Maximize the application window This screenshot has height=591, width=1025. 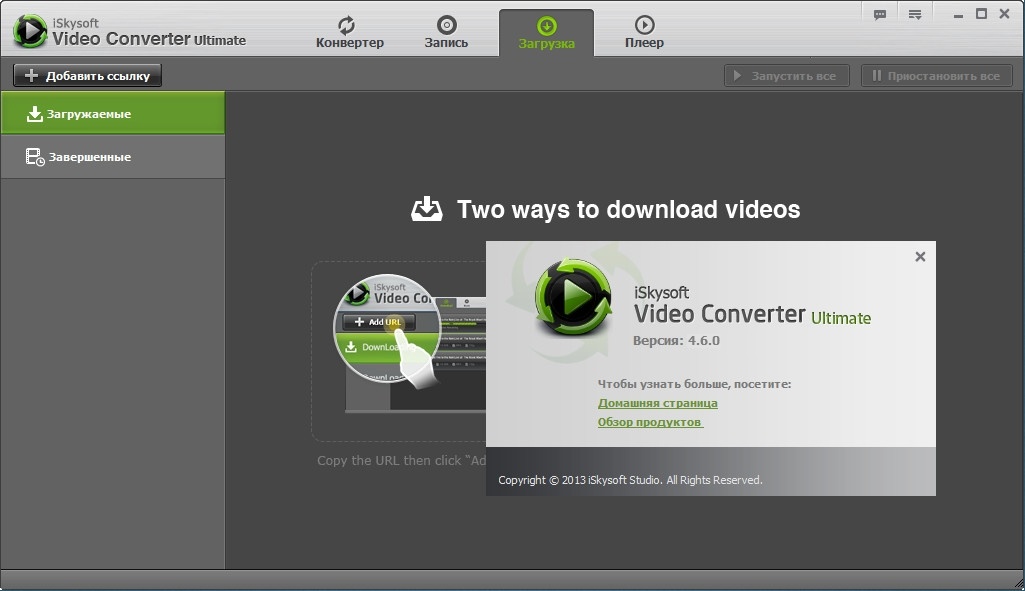(x=981, y=13)
